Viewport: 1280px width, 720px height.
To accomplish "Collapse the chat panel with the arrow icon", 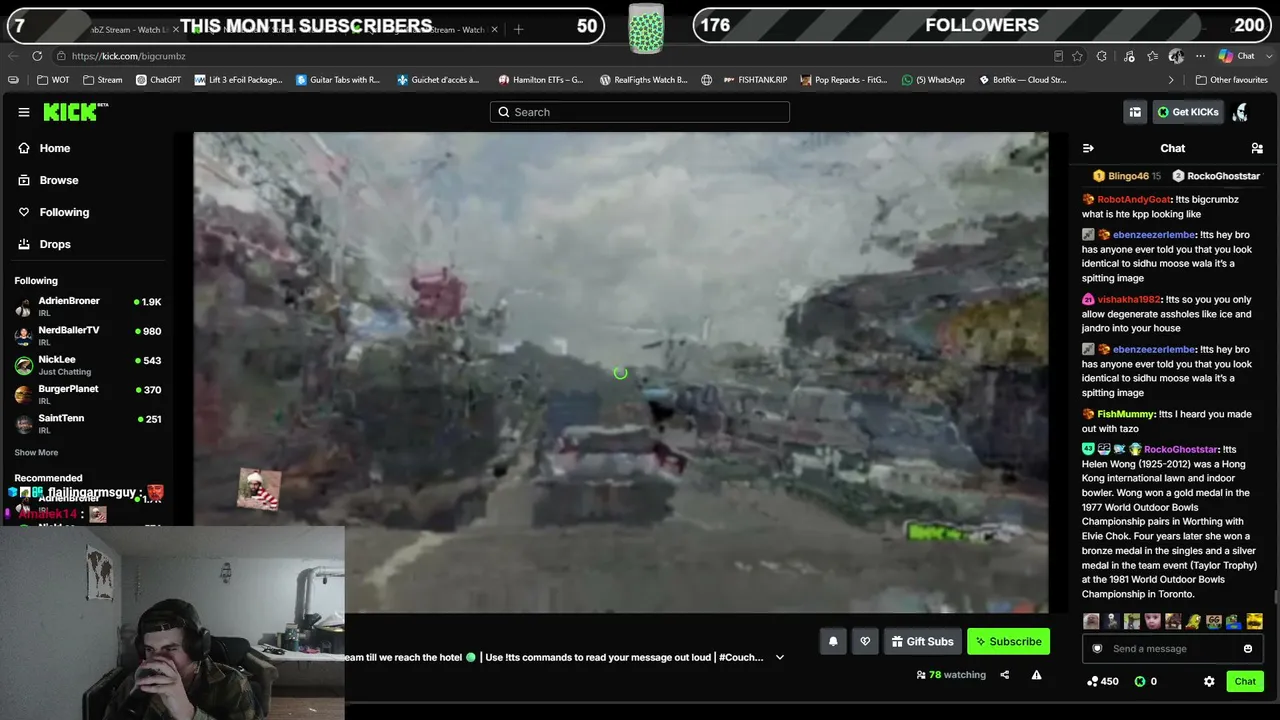I will pyautogui.click(x=1088, y=148).
